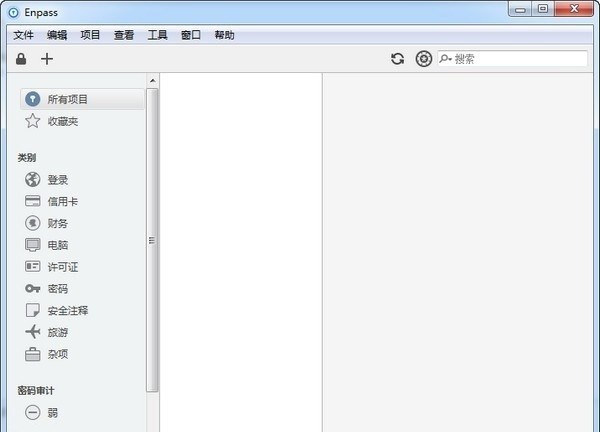Click the sync refresh icon
This screenshot has height=432, width=600.
[x=398, y=59]
